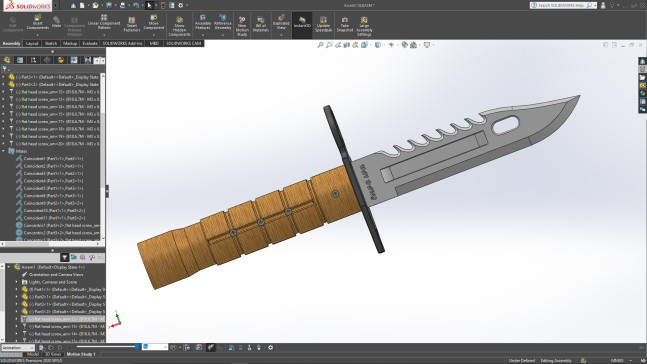Open the DisplayManager appearance tab

(61, 60)
